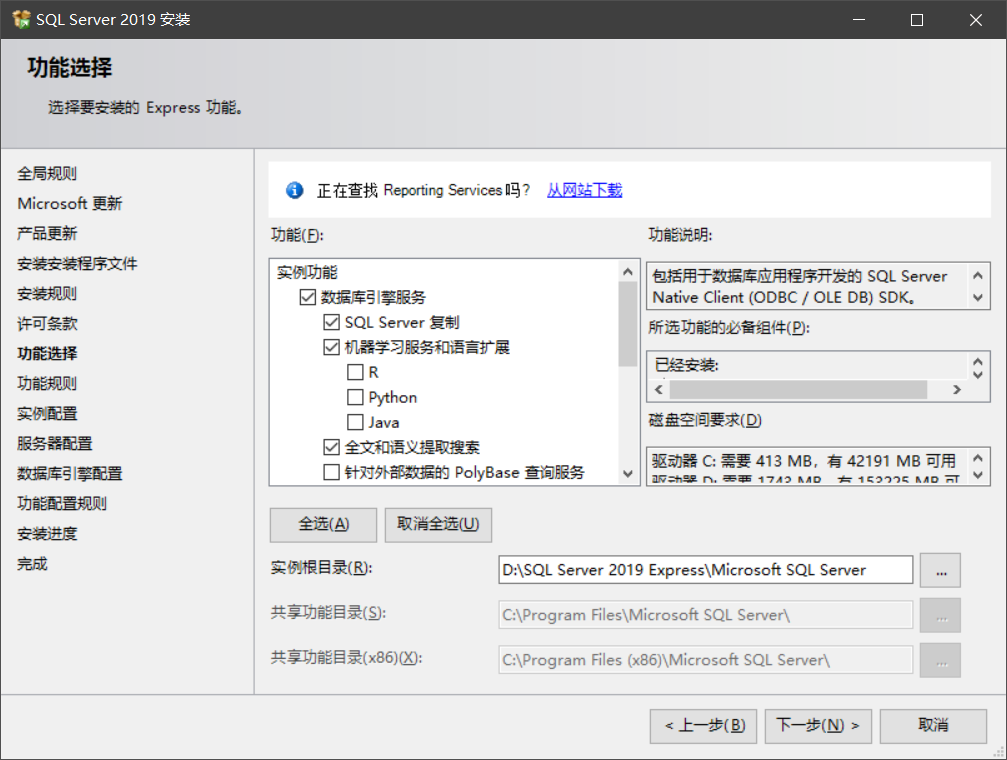Select the 安装规则 step
Image resolution: width=1007 pixels, height=760 pixels.
(47, 294)
